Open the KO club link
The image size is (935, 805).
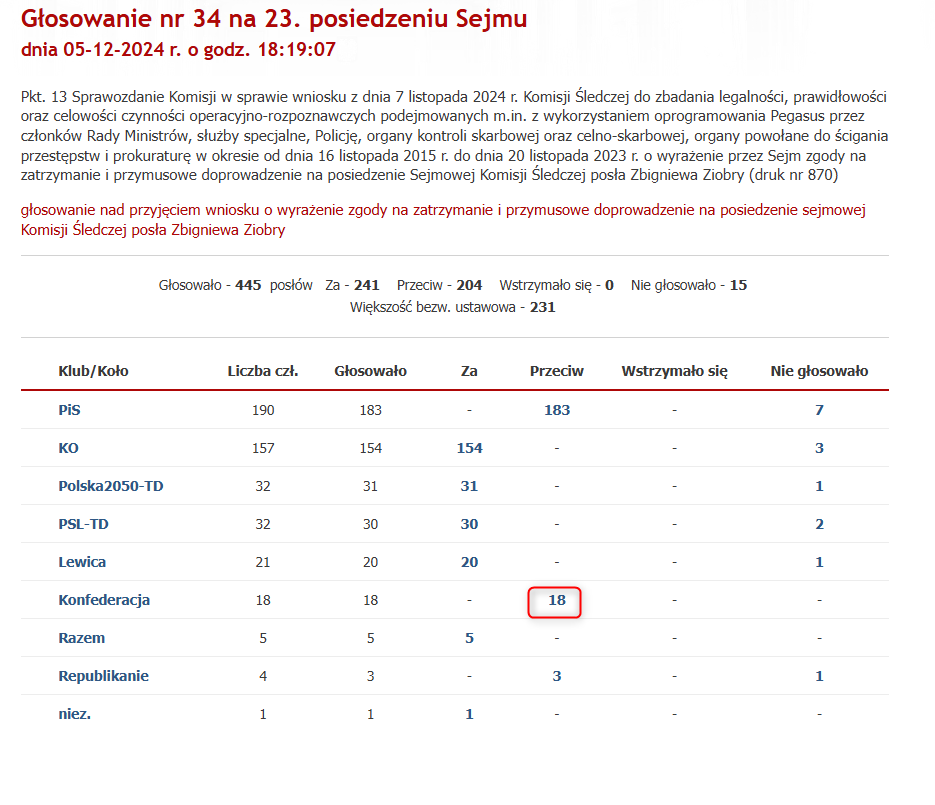(68, 448)
